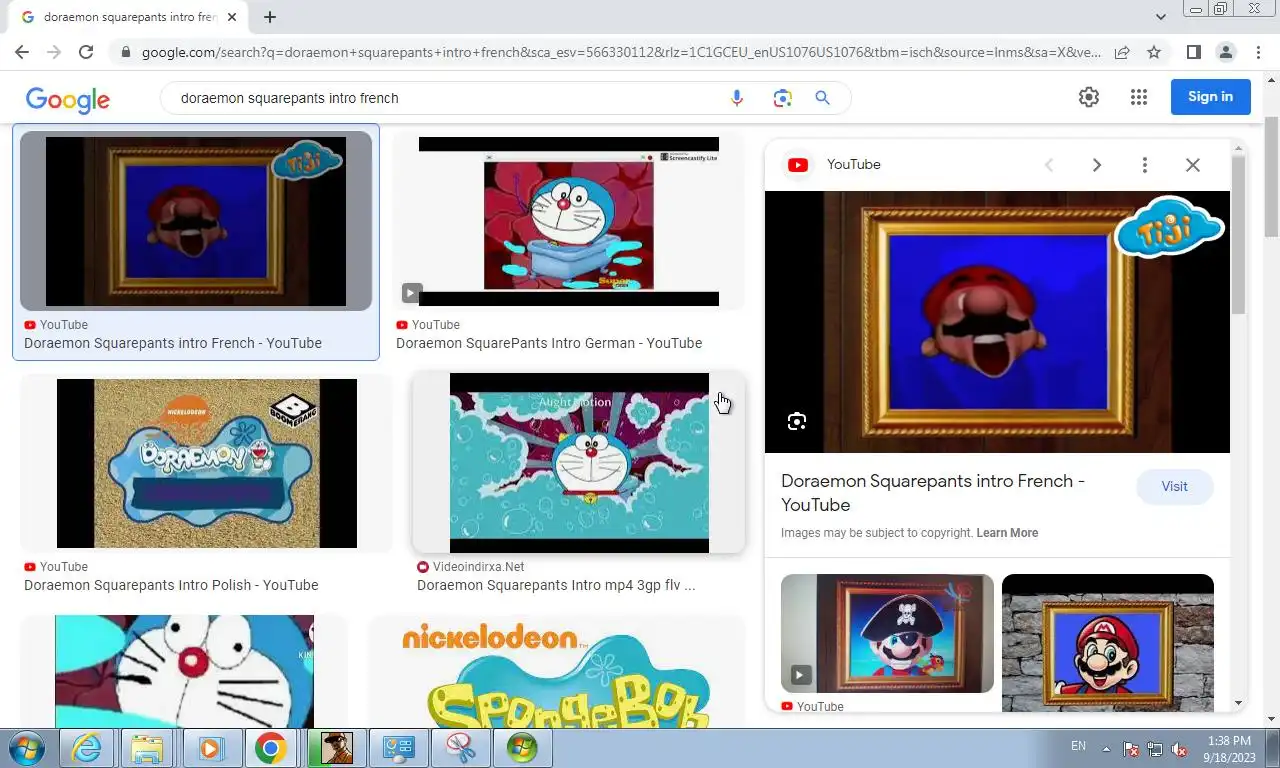Open Windows Media Player from taskbar
Screen dimensions: 1280x768
coord(210,748)
